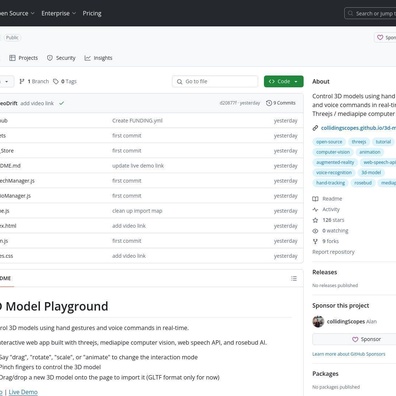
Task: Open the Packages heading link
Action: pyautogui.click(x=325, y=374)
